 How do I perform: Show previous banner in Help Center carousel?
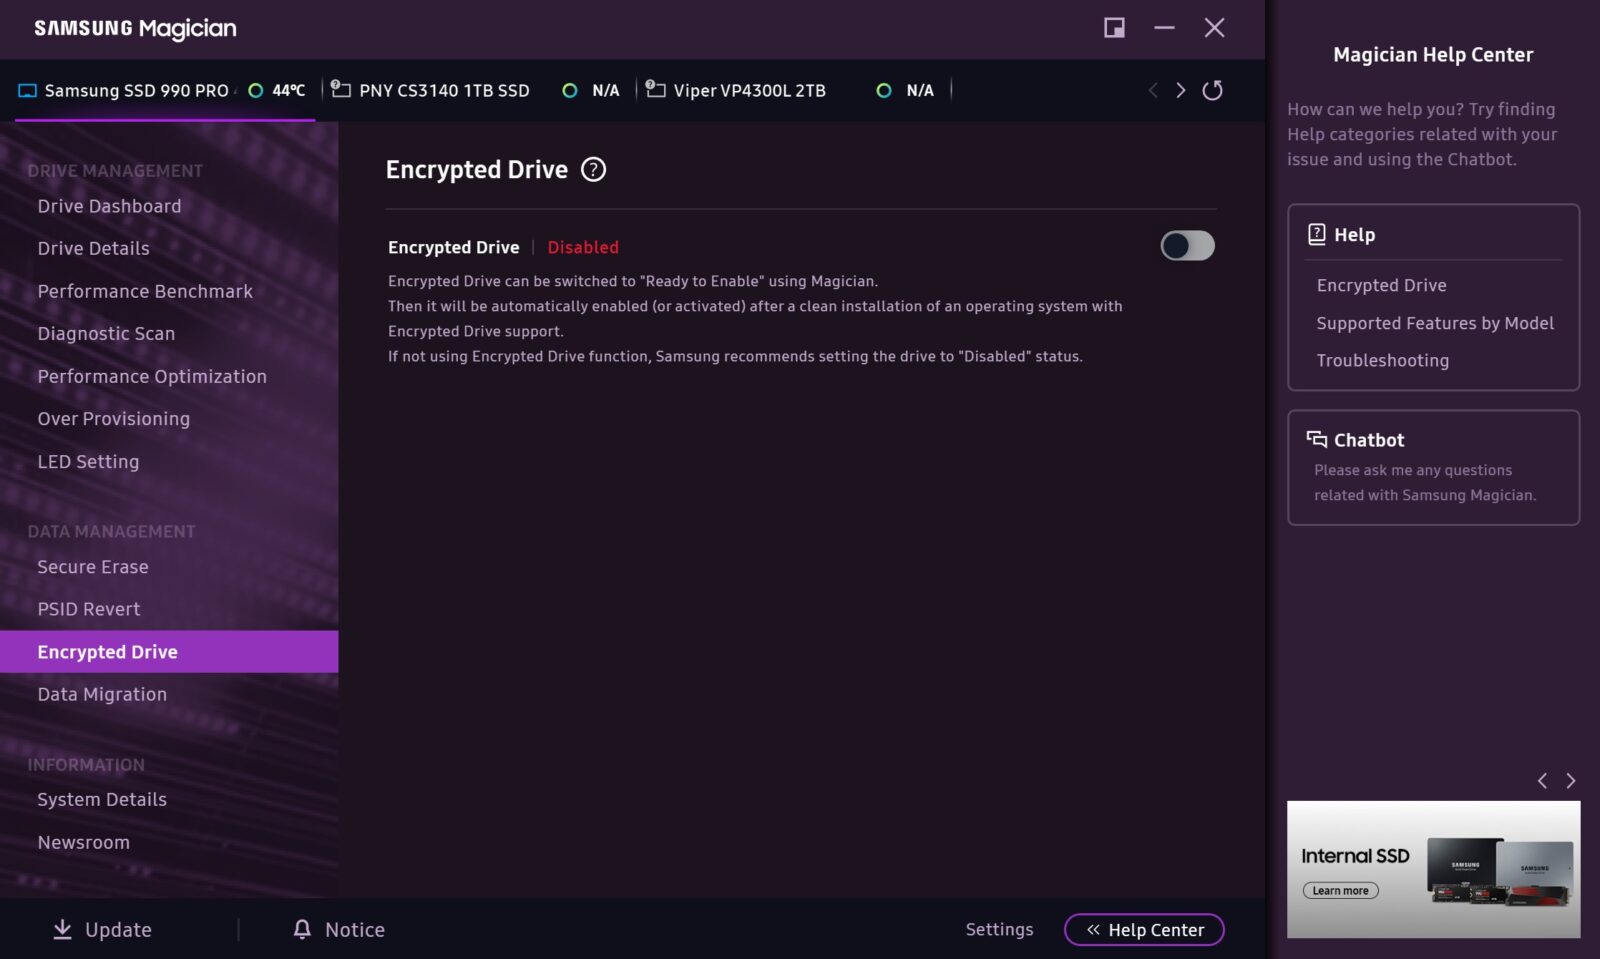(x=1542, y=781)
